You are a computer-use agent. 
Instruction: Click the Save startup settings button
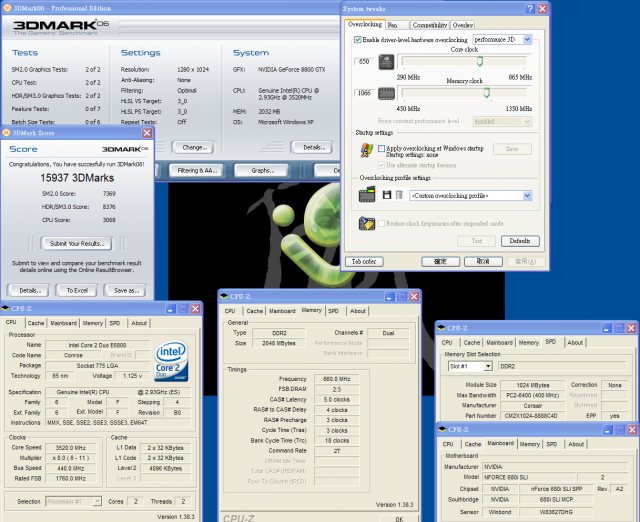tap(512, 149)
